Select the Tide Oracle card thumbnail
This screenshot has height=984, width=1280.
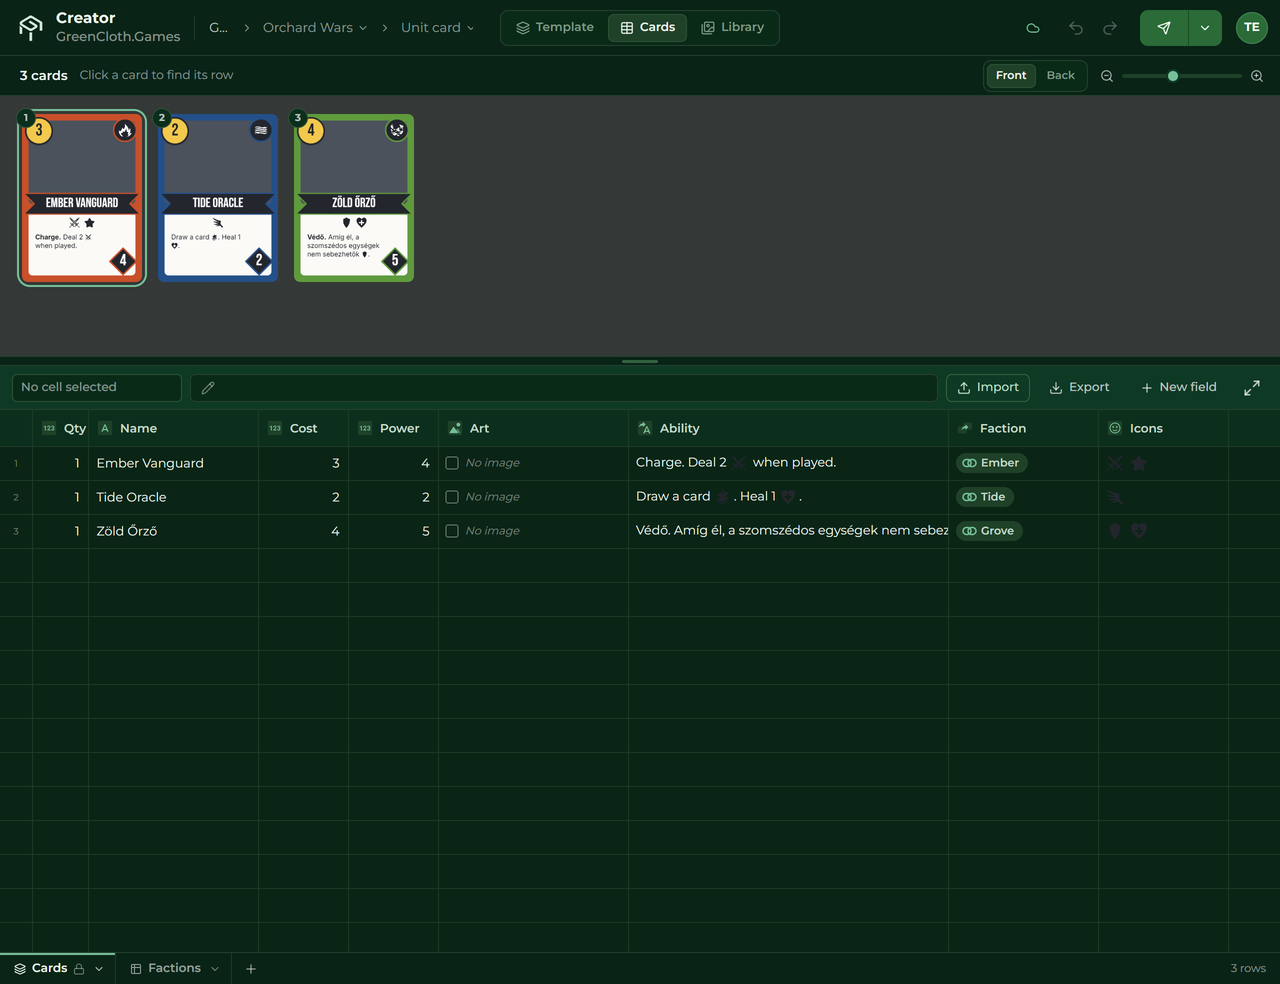pos(218,198)
